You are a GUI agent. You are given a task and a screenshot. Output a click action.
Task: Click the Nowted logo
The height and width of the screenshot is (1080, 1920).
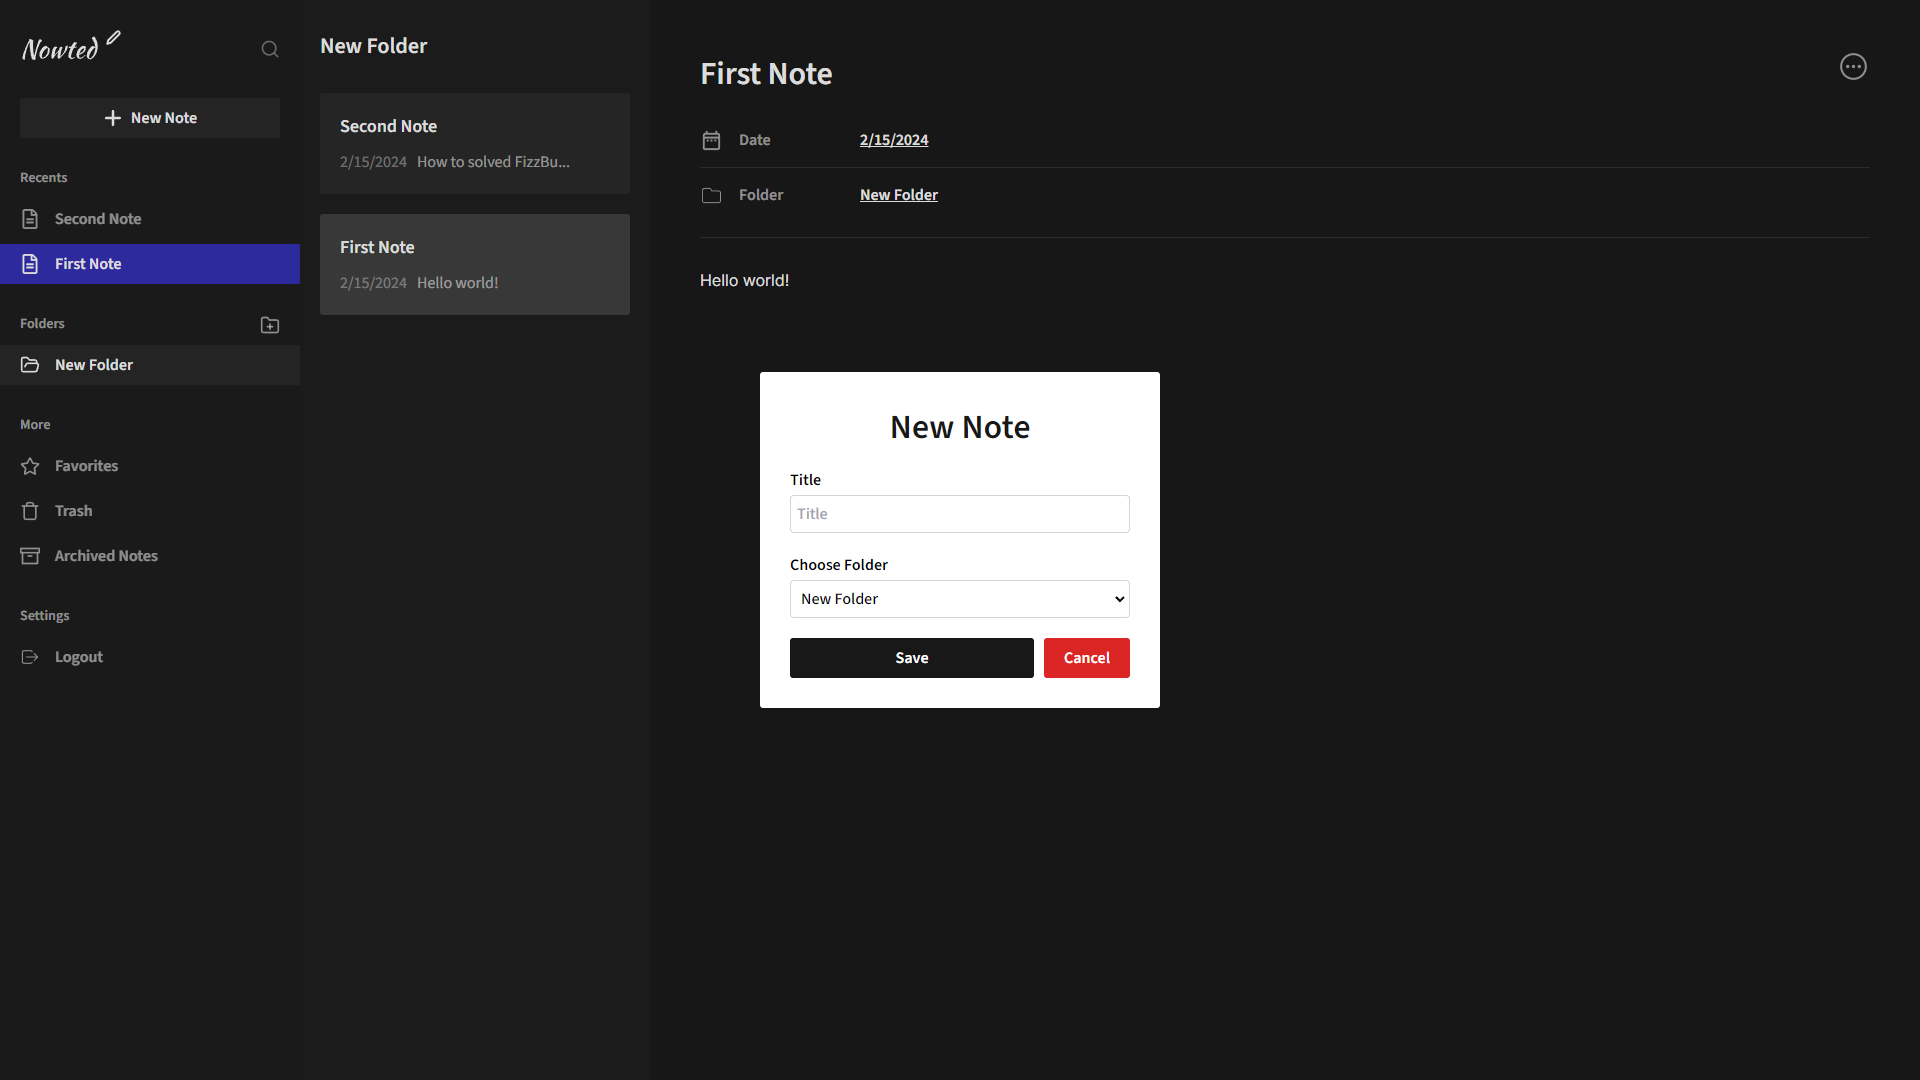[x=70, y=47]
